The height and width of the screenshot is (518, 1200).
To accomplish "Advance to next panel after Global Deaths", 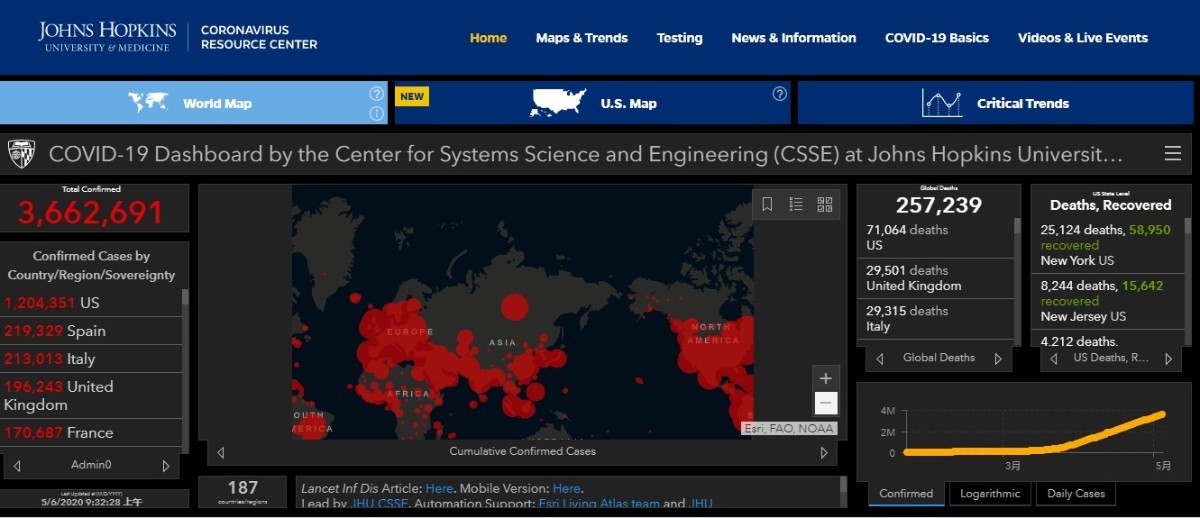I will coord(997,358).
